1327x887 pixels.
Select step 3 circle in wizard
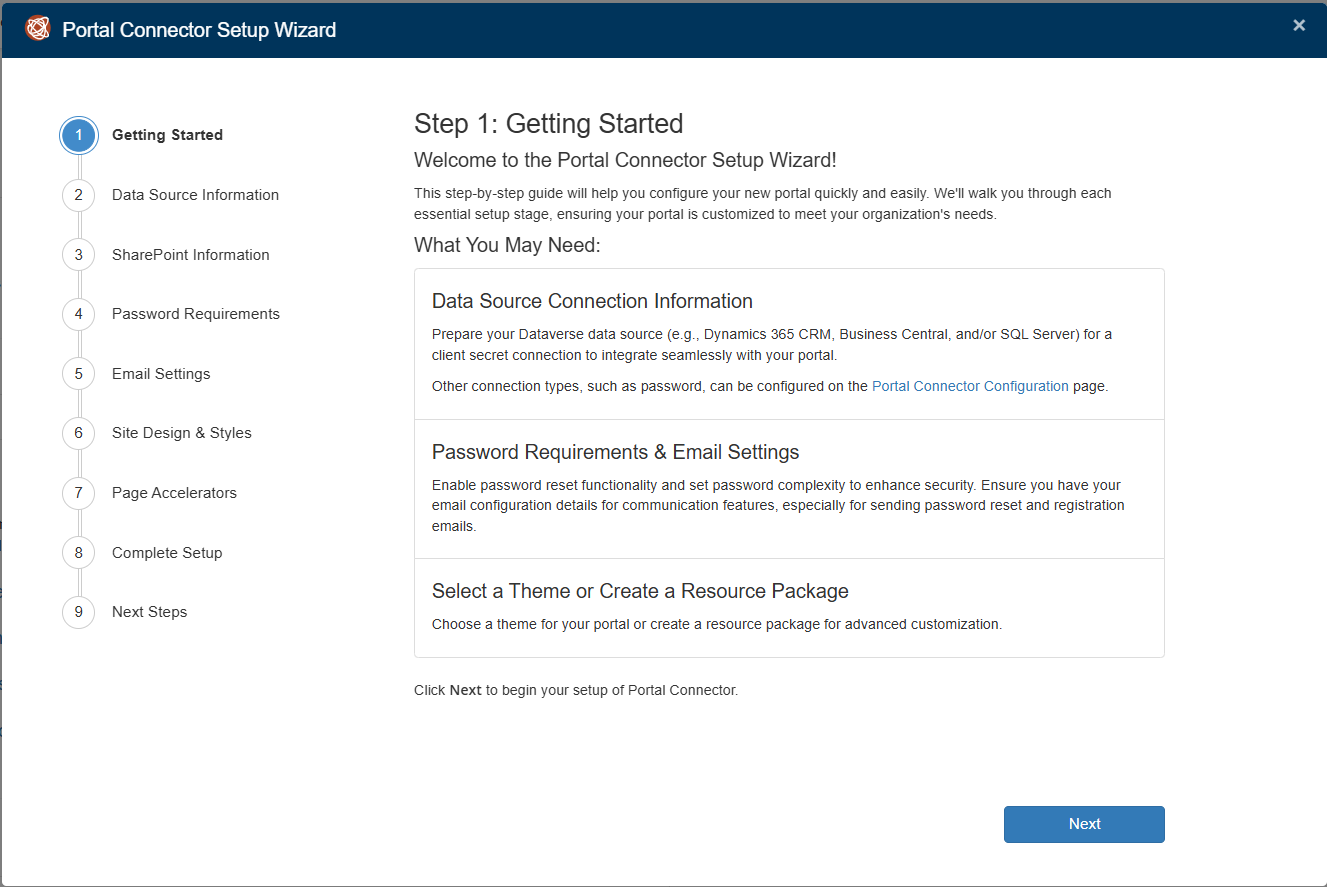click(x=79, y=255)
